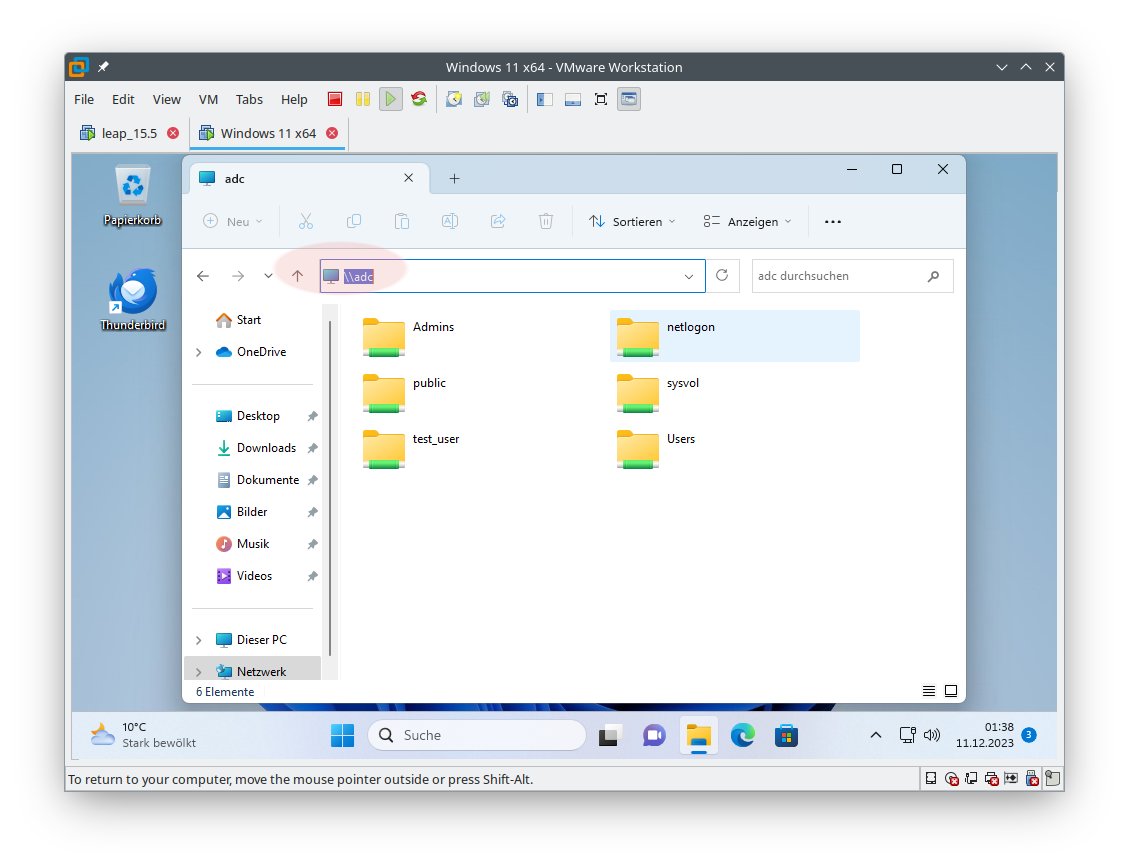Switch to details list view in Explorer
1129x868 pixels.
pos(929,691)
